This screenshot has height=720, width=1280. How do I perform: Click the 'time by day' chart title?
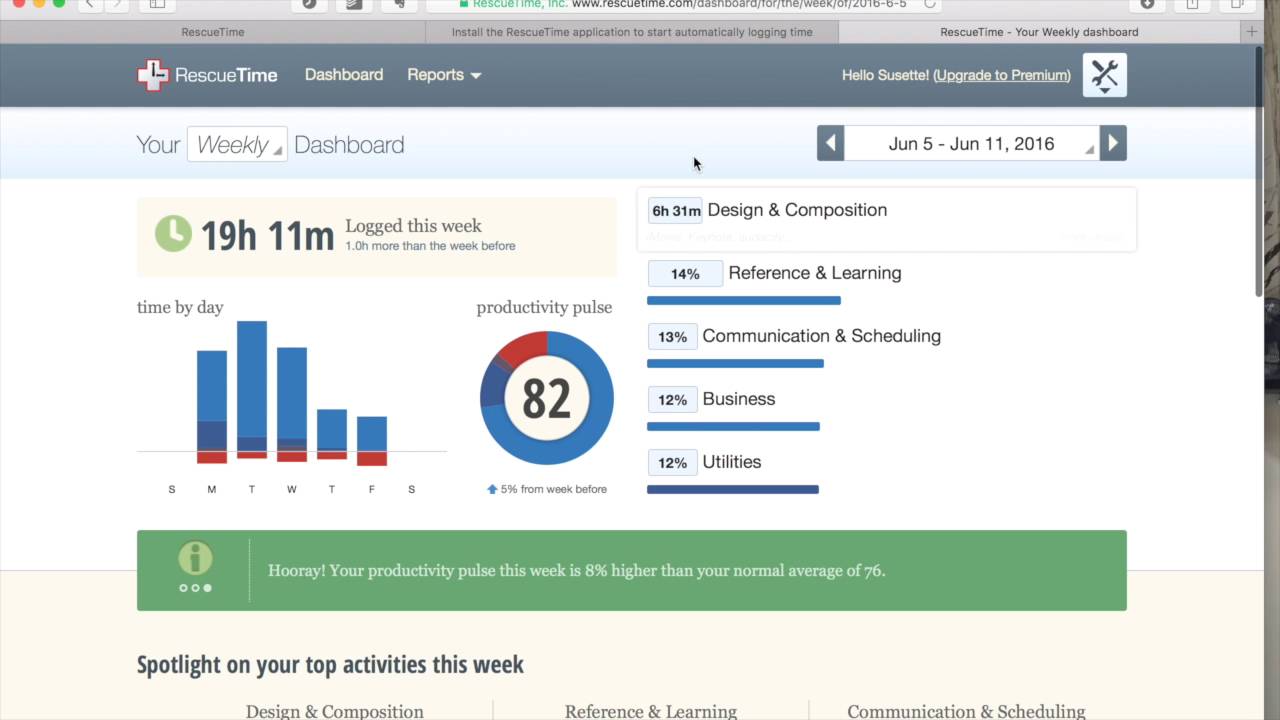[180, 307]
